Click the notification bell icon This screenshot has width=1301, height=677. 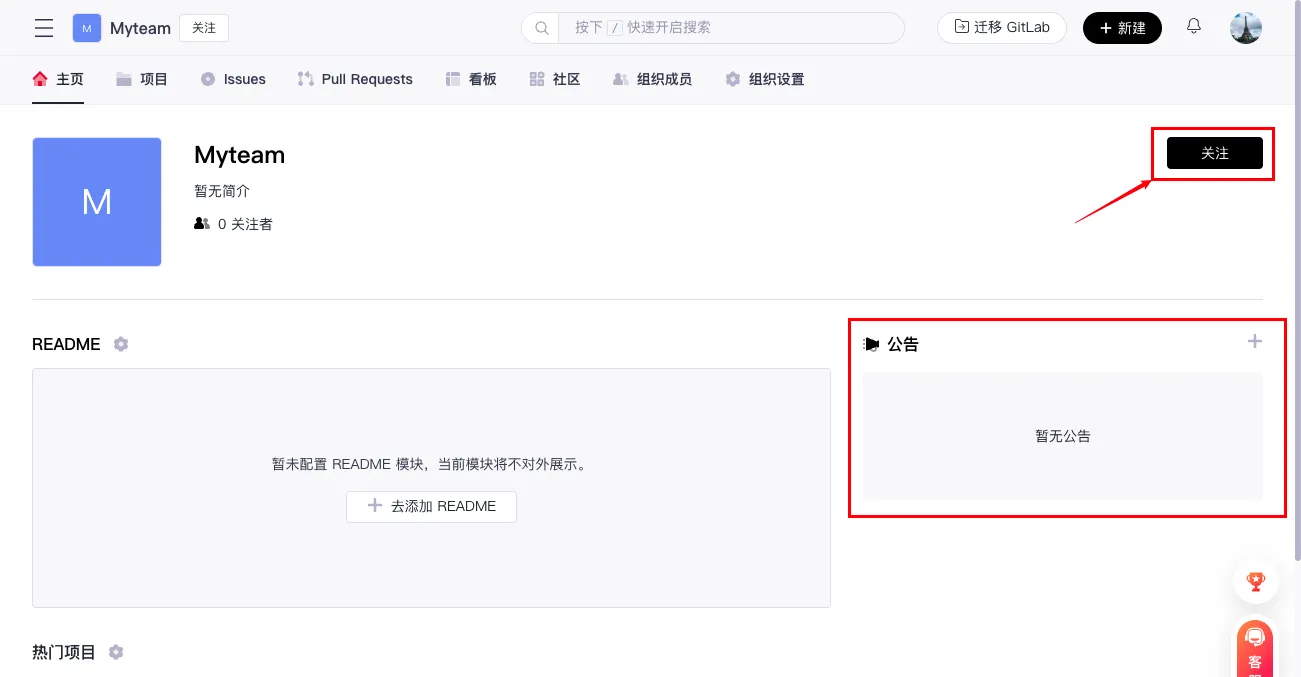click(1193, 27)
